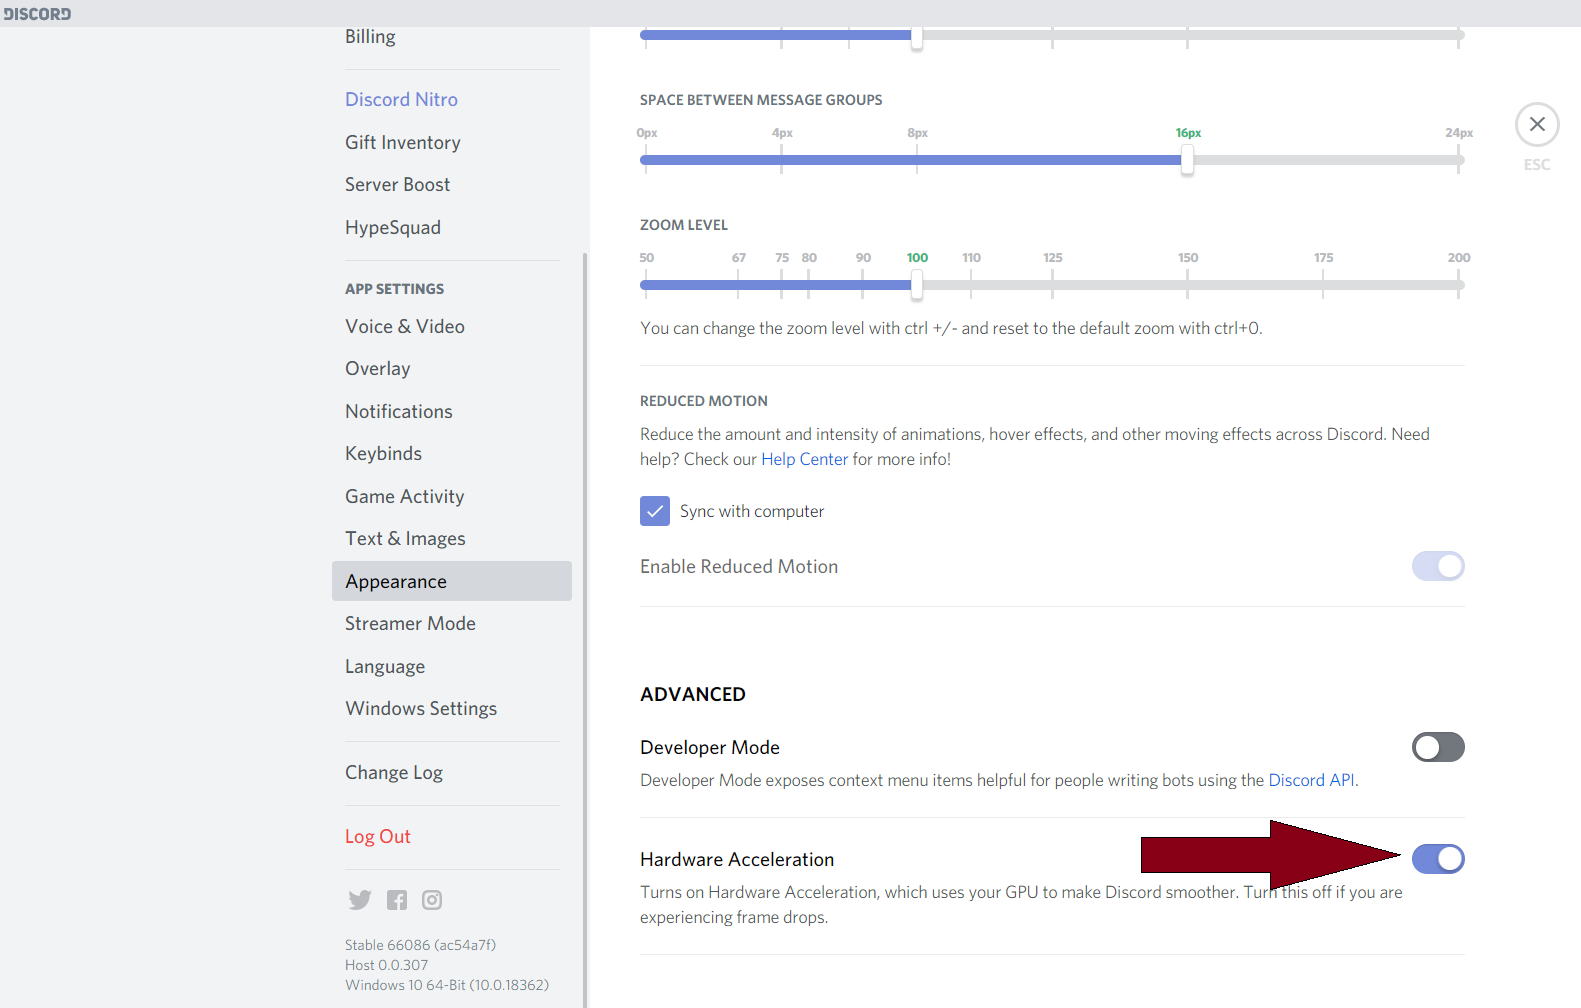Open Discord's Instagram page icon
This screenshot has width=1581, height=1008.
(432, 900)
